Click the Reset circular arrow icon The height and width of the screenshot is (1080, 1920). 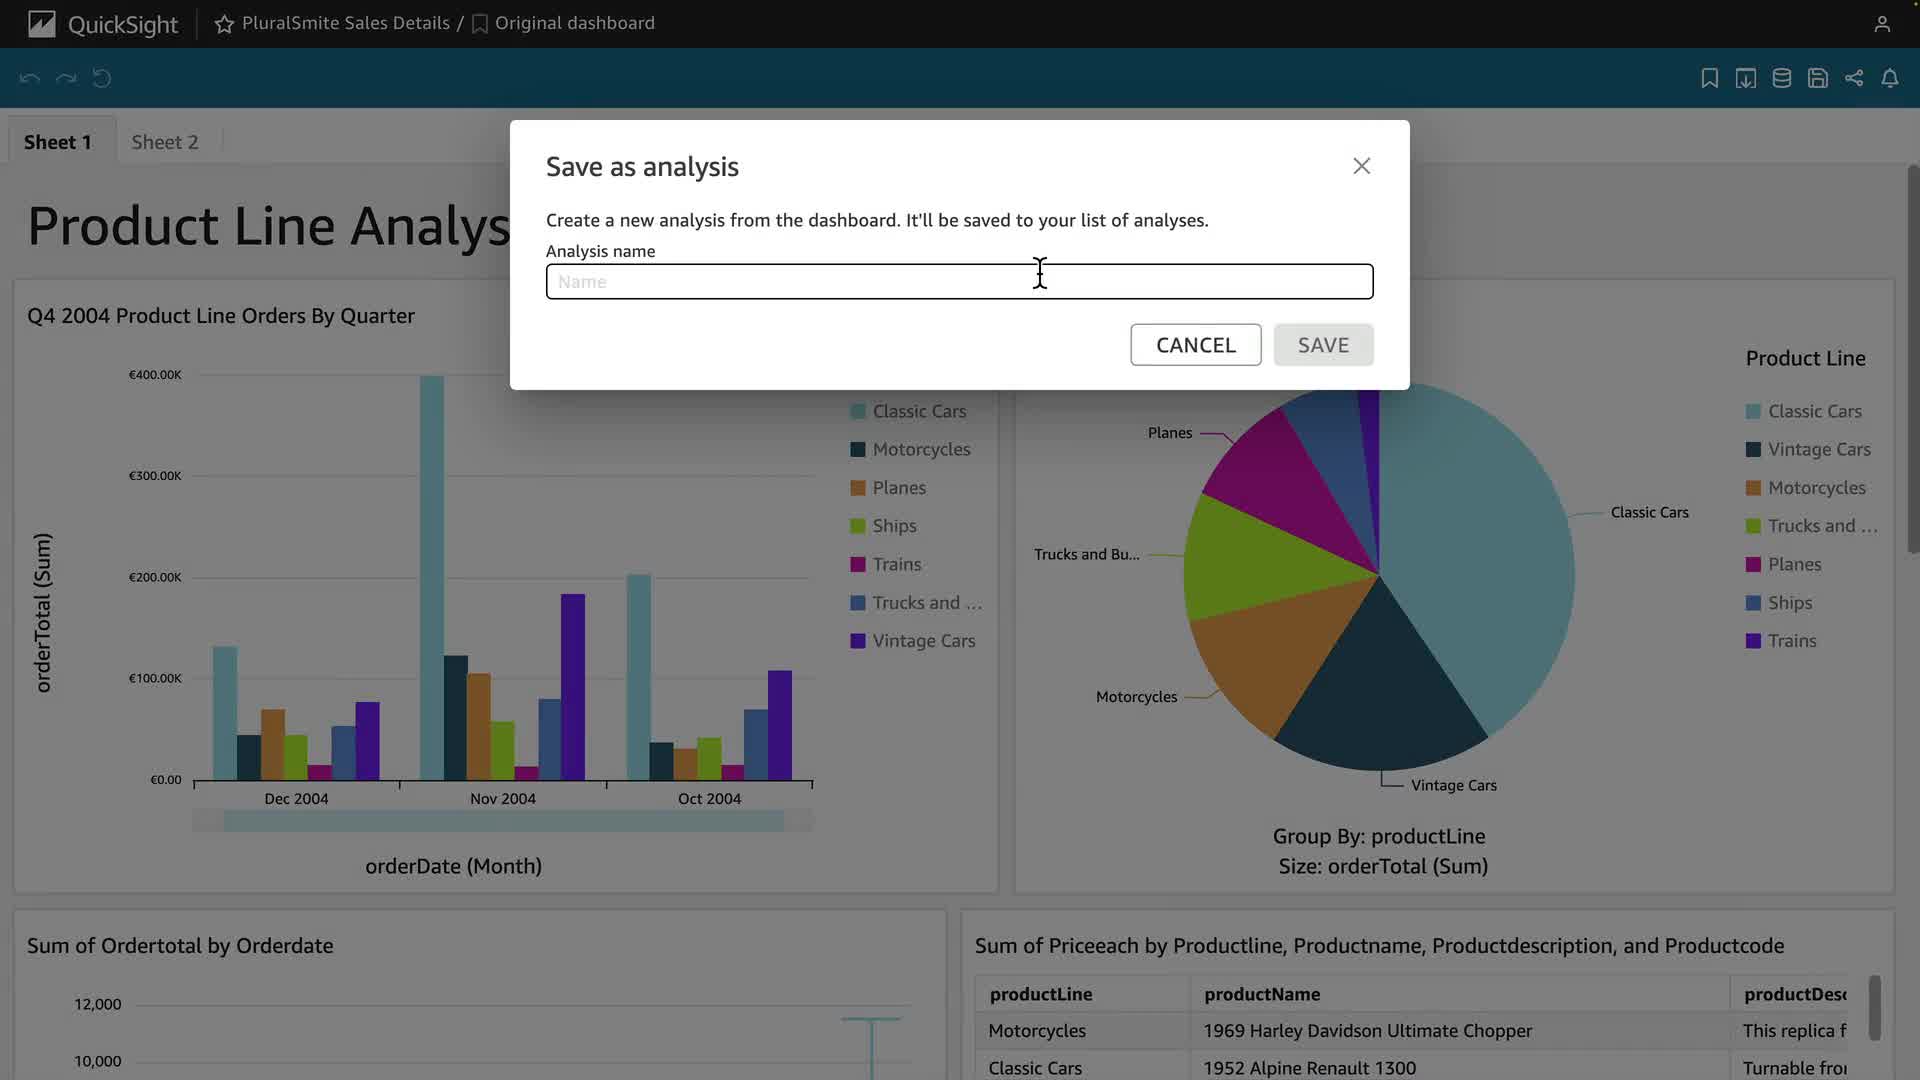click(x=102, y=78)
